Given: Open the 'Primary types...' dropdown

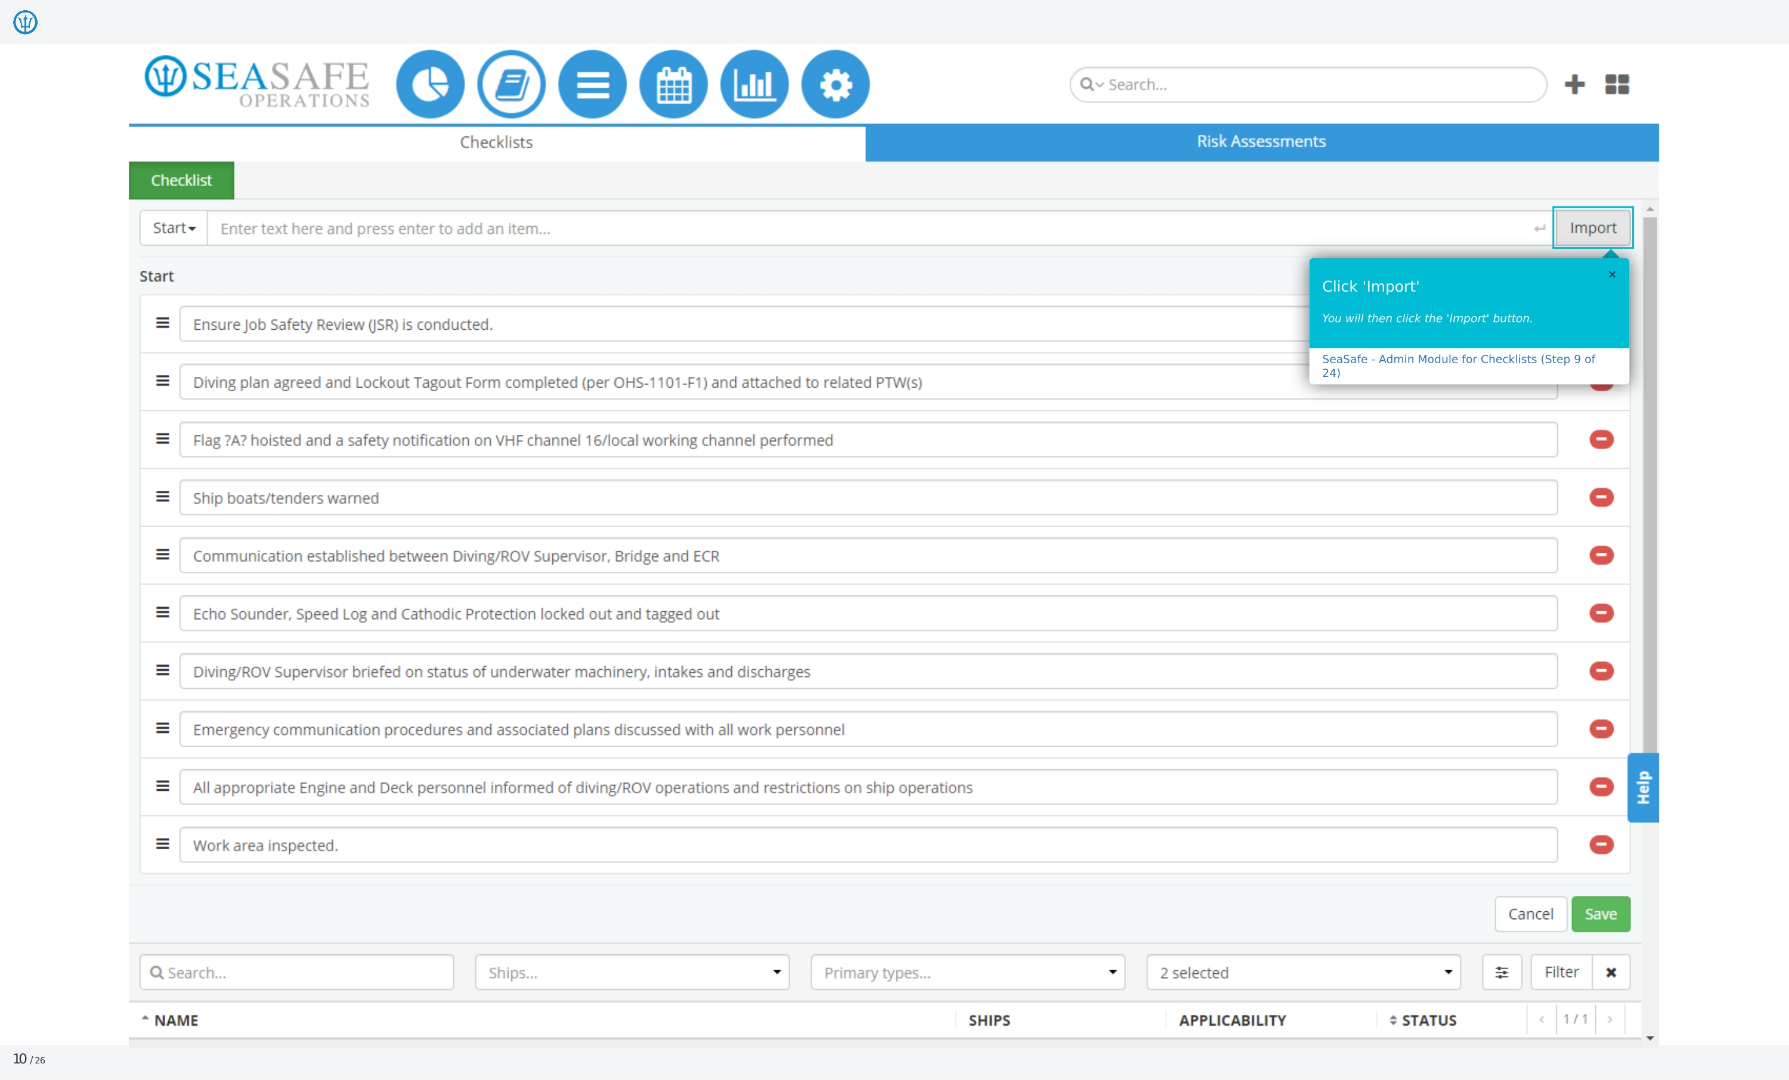Looking at the screenshot, I should (967, 973).
